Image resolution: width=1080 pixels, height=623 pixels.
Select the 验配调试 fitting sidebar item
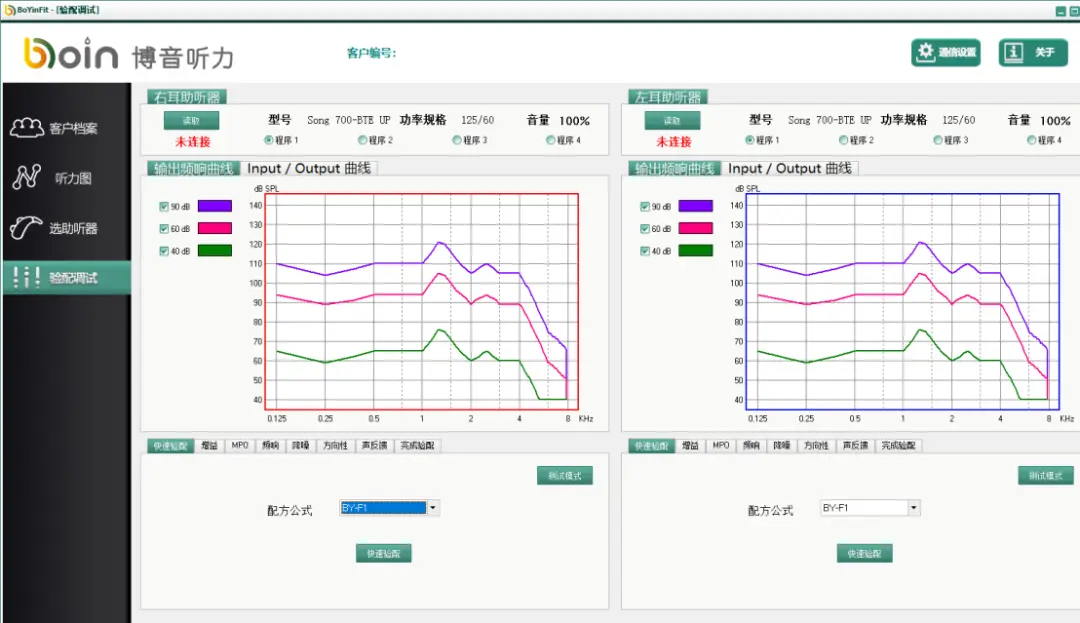[x=66, y=278]
